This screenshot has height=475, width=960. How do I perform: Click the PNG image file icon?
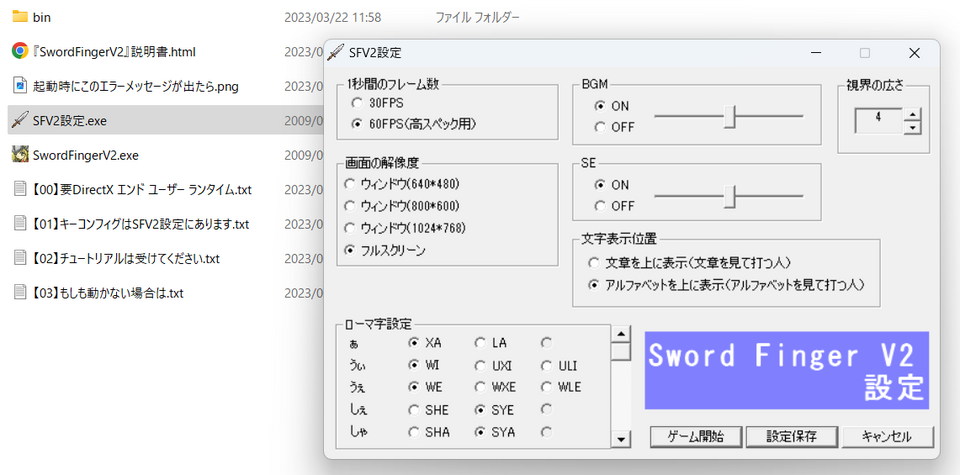click(19, 86)
